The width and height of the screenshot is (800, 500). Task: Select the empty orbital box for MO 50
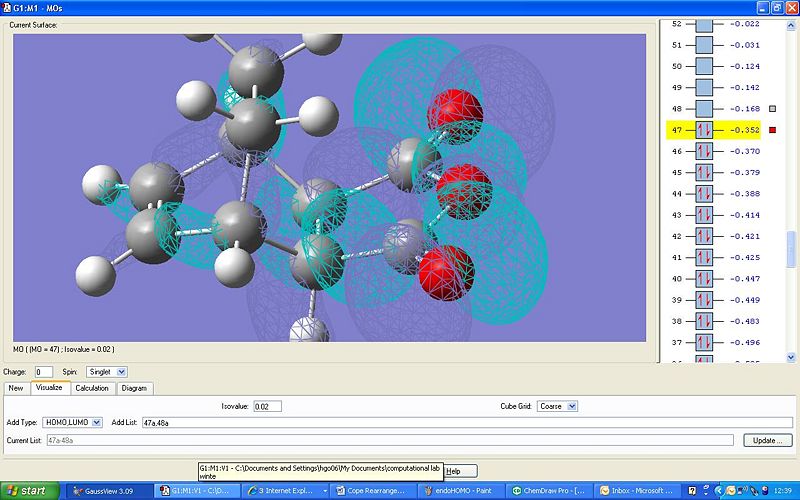[704, 66]
